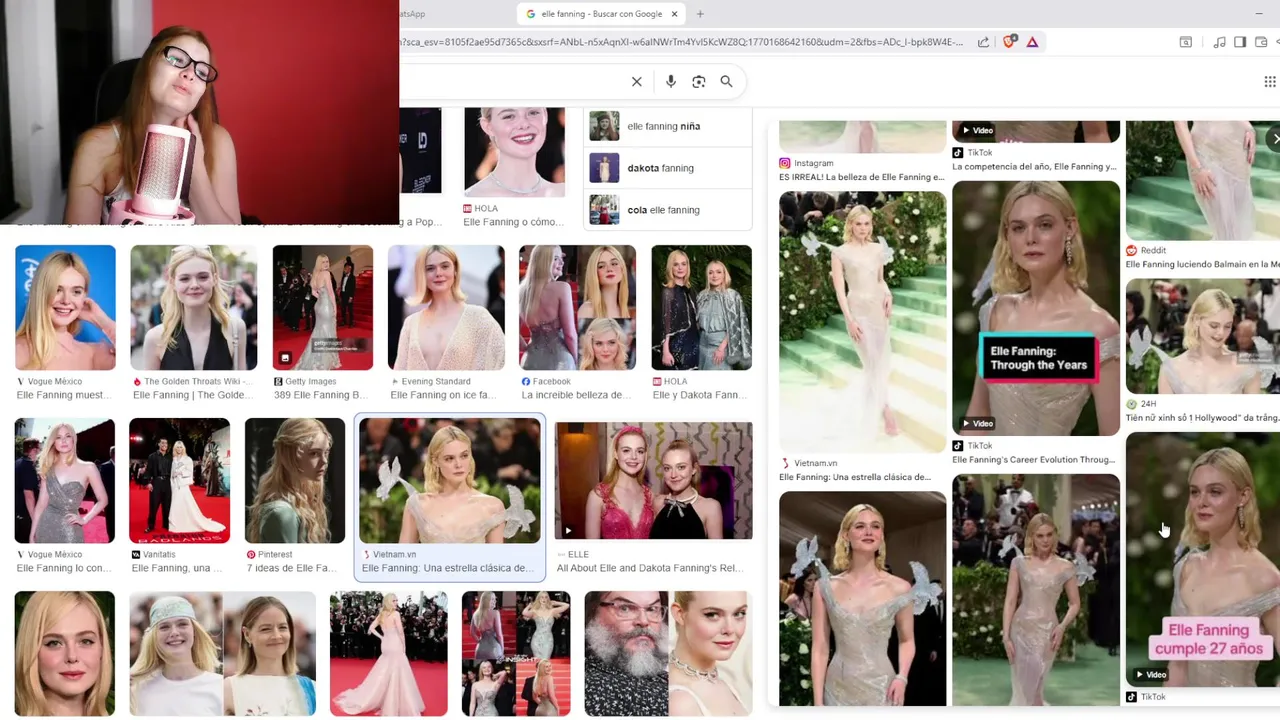Click 'All About Elle and Dakota Fanning's Rel...' link
This screenshot has width=1280, height=720.
650,568
